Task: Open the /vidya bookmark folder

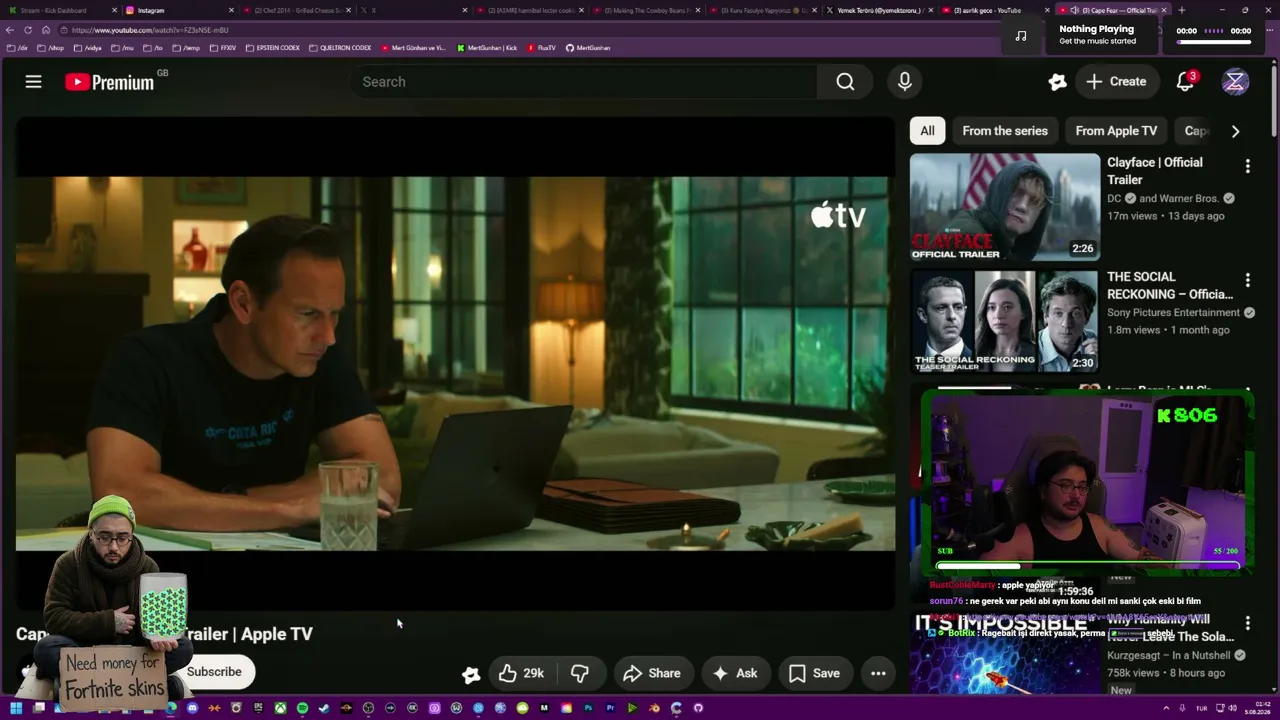Action: click(87, 48)
